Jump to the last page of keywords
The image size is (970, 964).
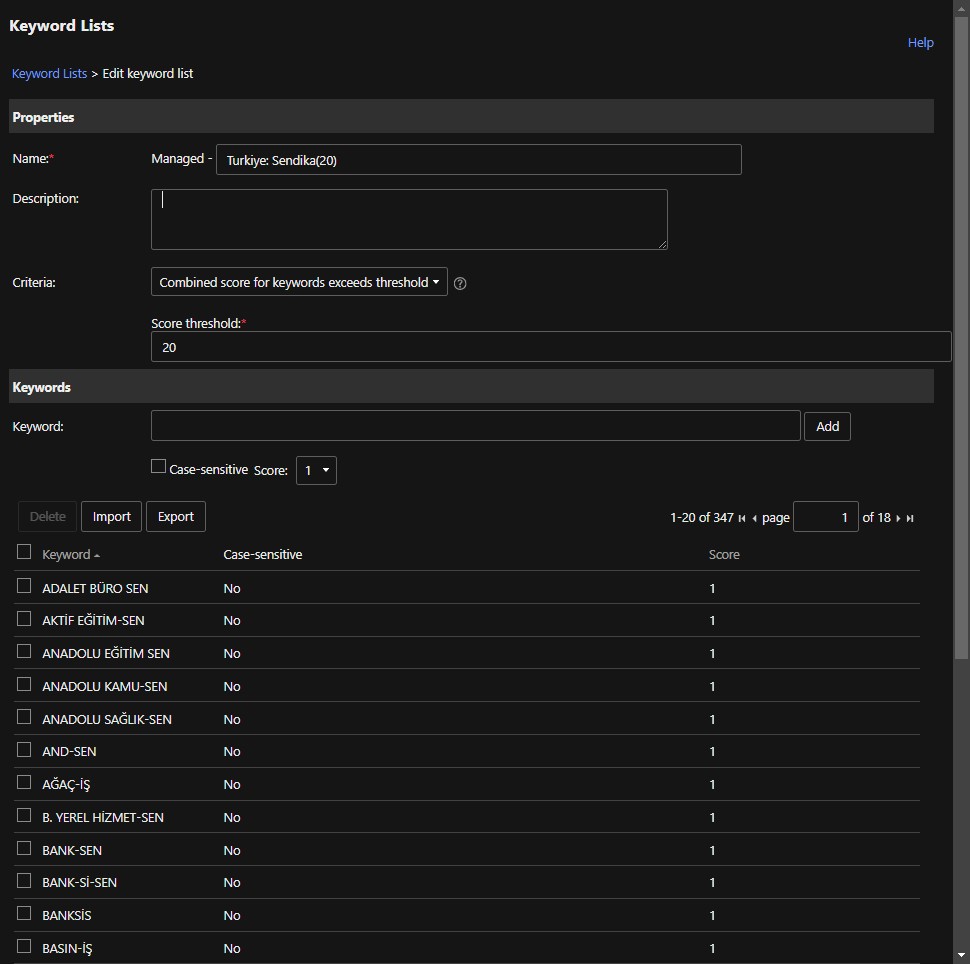(x=910, y=518)
